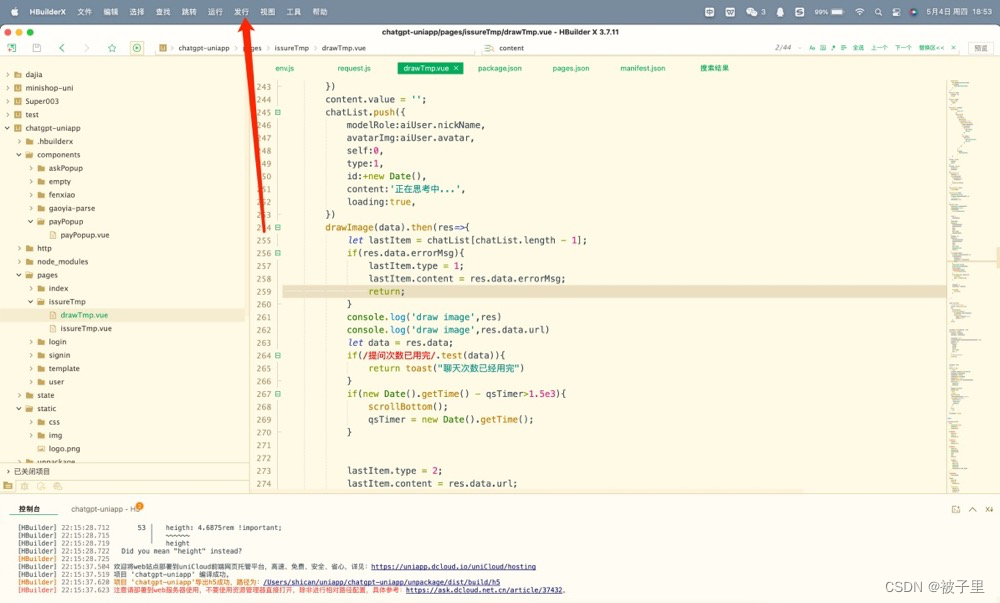Viewport: 1000px width, 603px height.
Task: Toggle case-sensitive Aa search option
Action: point(812,48)
